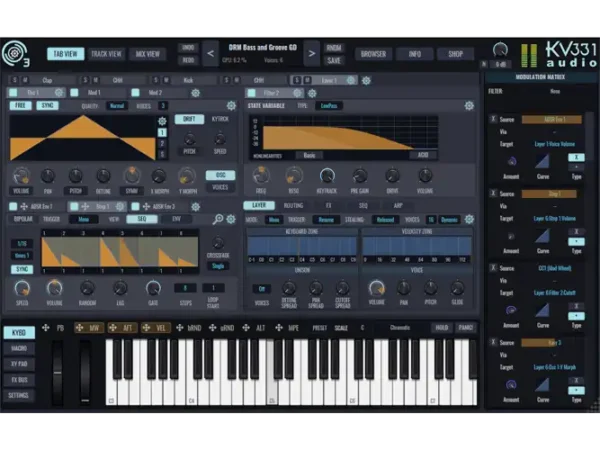Click the BROWSER button
The width and height of the screenshot is (600, 450).
(x=373, y=54)
